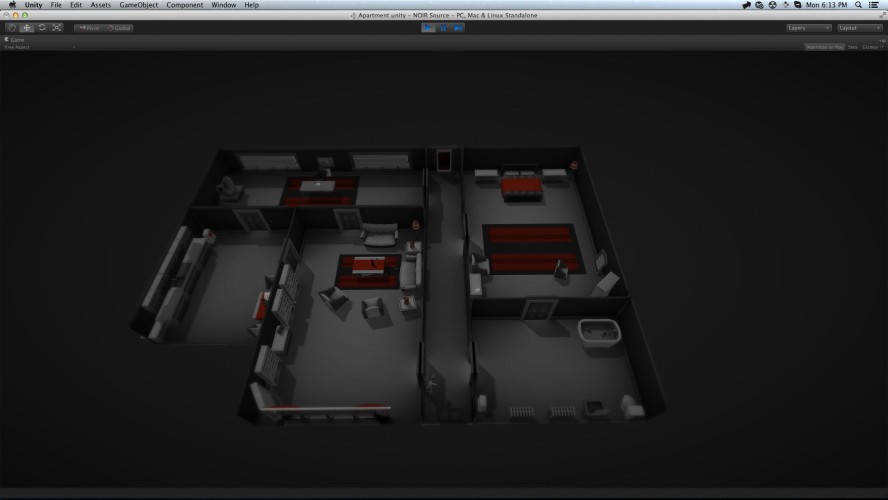888x500 pixels.
Task: Select the Move transform tool
Action: pos(27,28)
